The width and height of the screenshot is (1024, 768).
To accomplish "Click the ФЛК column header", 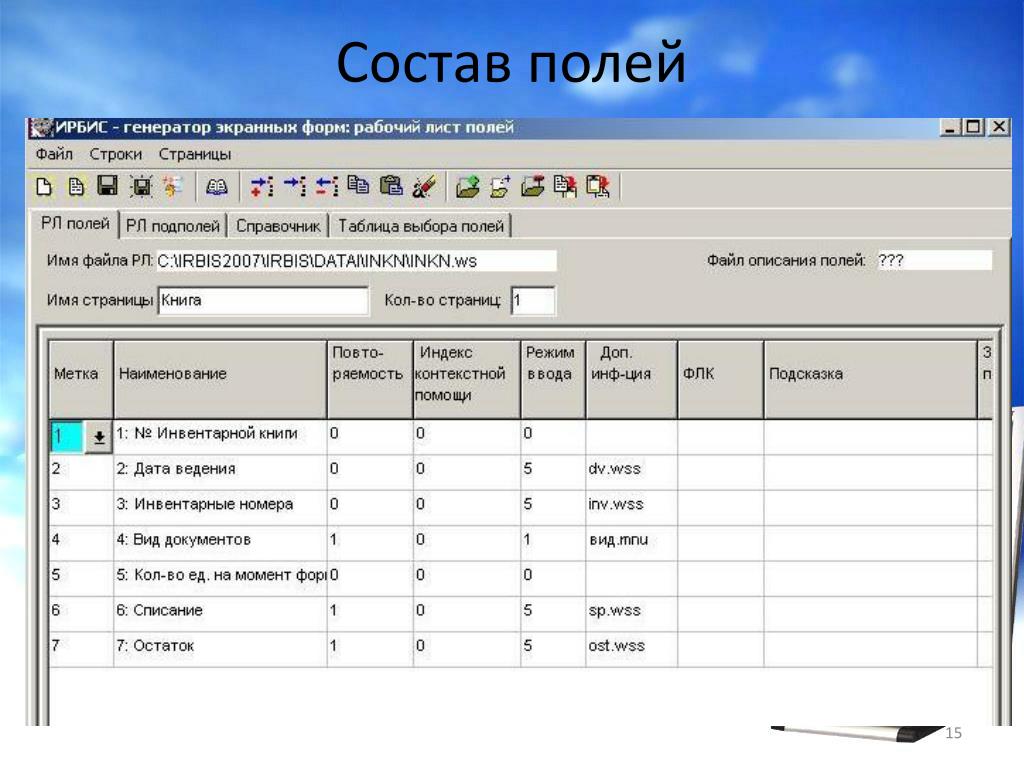I will tap(720, 379).
